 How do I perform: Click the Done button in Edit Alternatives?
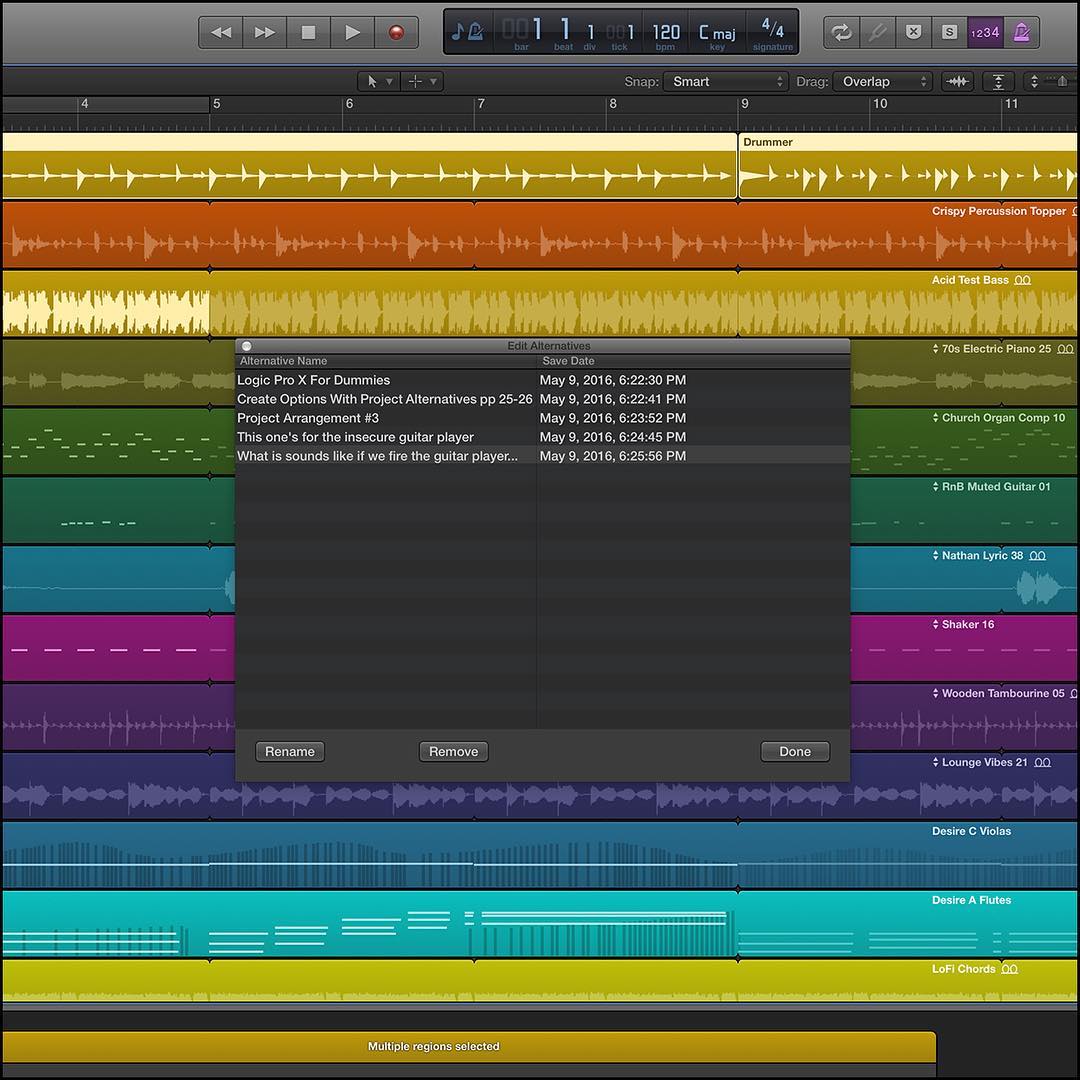[794, 751]
